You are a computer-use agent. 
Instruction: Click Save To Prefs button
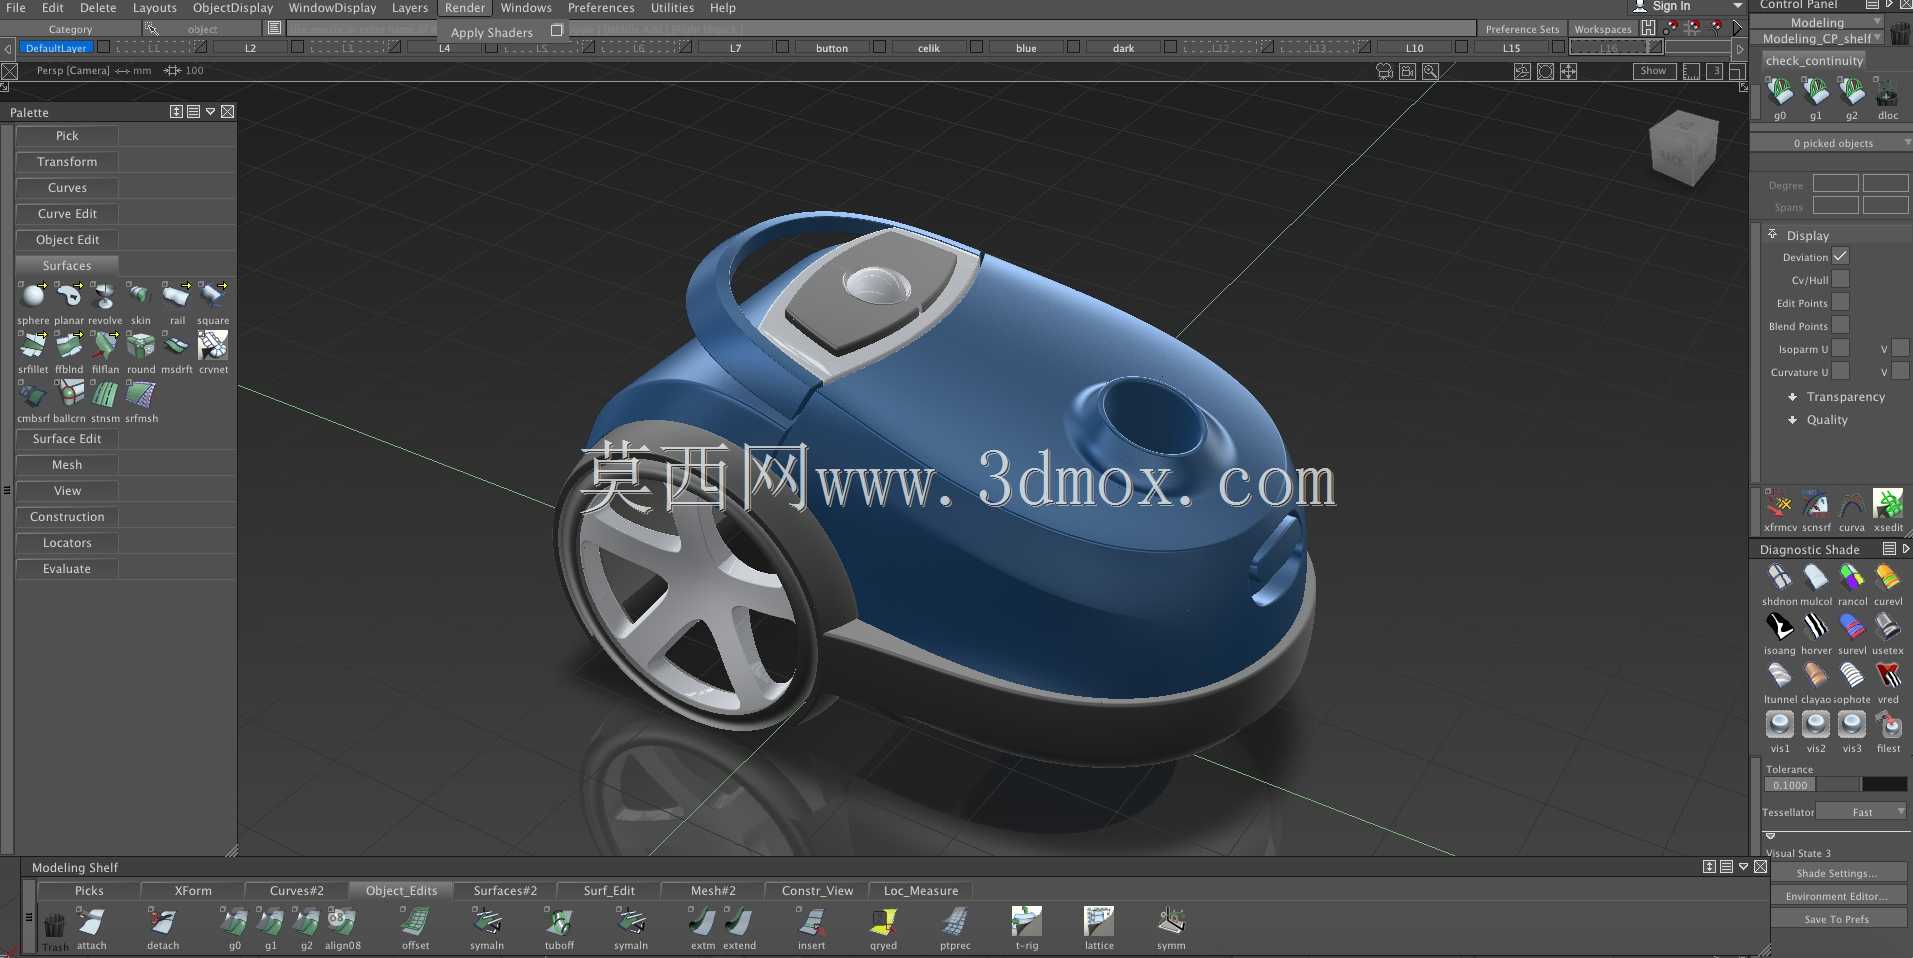[1837, 919]
